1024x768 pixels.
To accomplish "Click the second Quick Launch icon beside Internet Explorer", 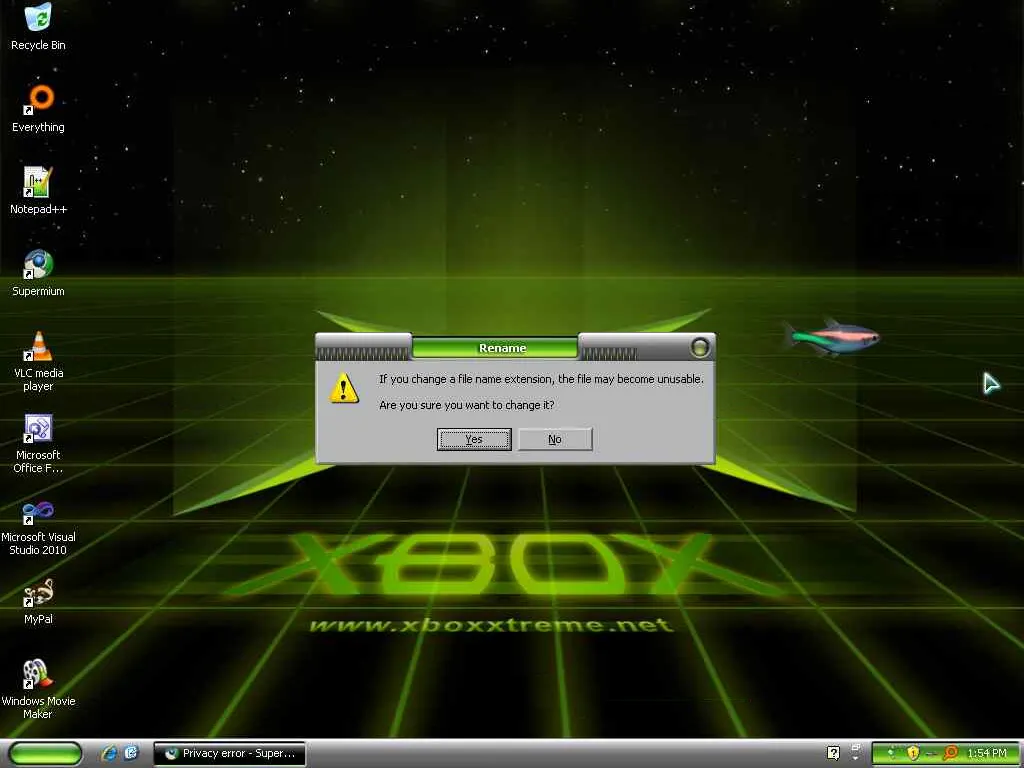I will click(131, 754).
